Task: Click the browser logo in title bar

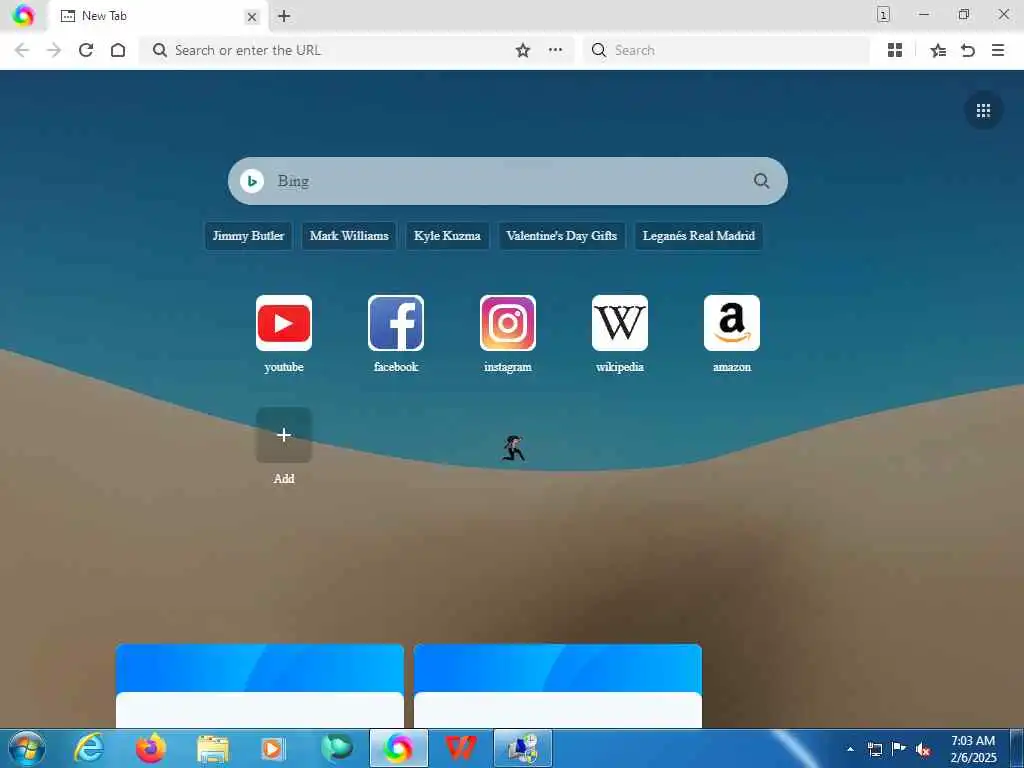Action: 23,15
